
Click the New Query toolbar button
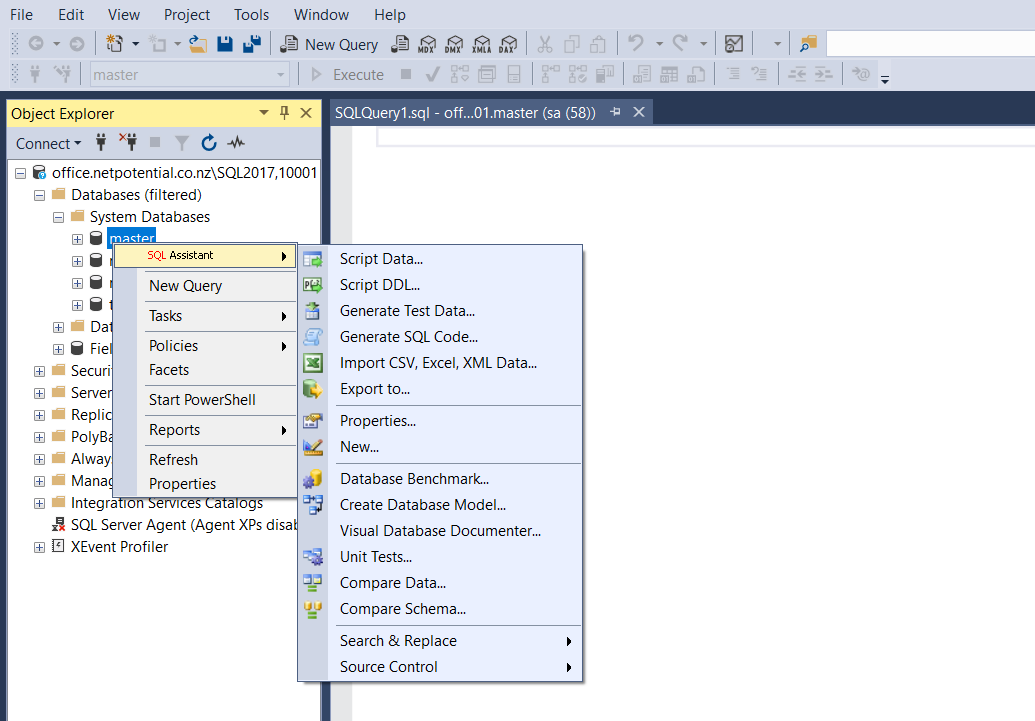click(329, 44)
